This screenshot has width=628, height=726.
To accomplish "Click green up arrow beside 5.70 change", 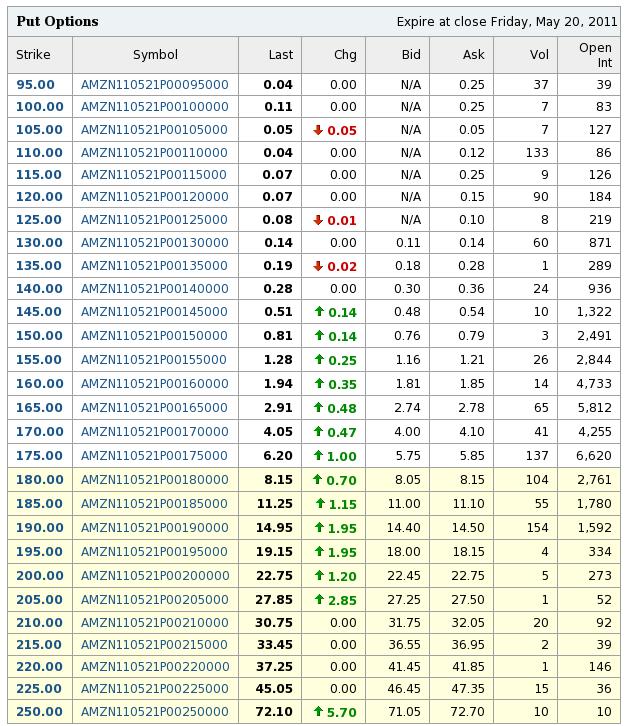I will coord(318,711).
